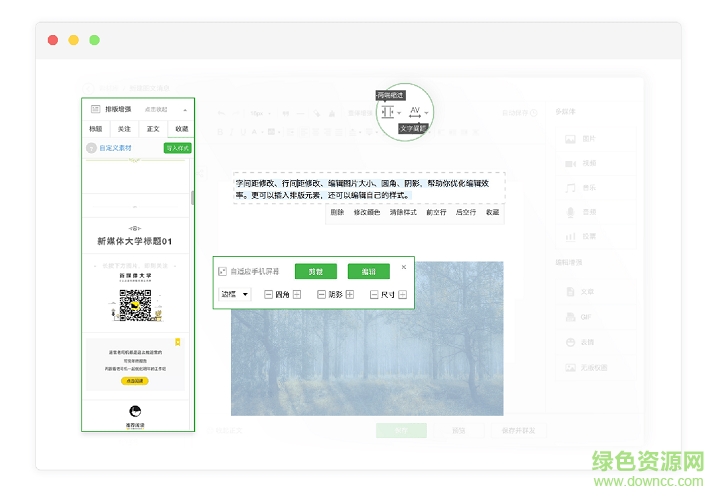Toggle the 自适应手机屏幕 checkbox
Viewport: 727px width, 500px height.
pyautogui.click(x=222, y=271)
